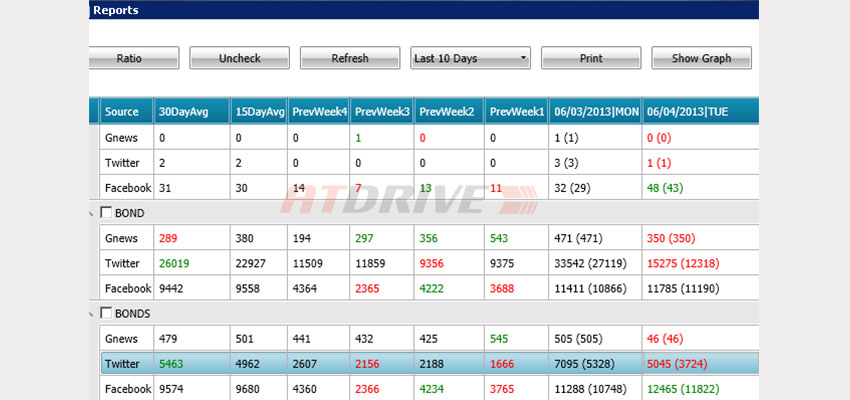Open the Last 10 Days dropdown
The height and width of the screenshot is (400, 850).
(x=471, y=58)
